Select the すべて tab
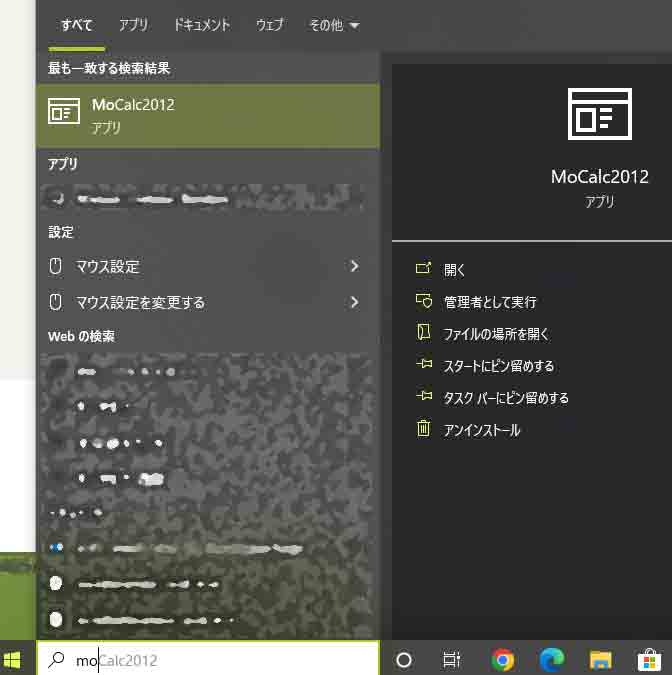The height and width of the screenshot is (675, 672). pyautogui.click(x=76, y=26)
